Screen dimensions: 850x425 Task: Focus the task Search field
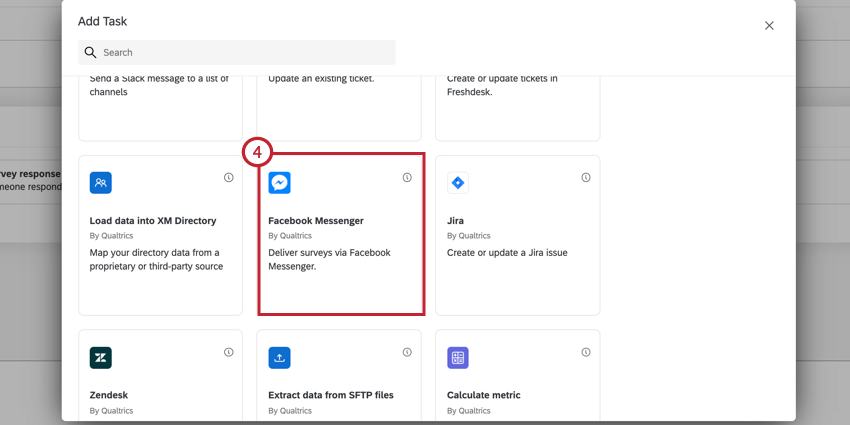[x=237, y=53]
